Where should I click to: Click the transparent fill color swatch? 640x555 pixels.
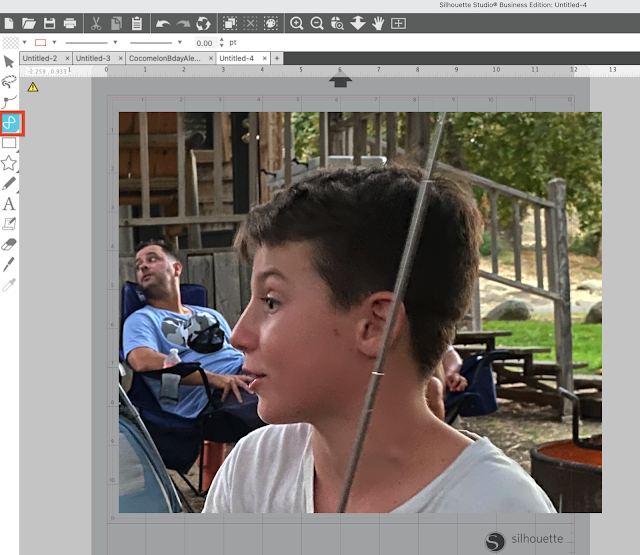[11, 42]
